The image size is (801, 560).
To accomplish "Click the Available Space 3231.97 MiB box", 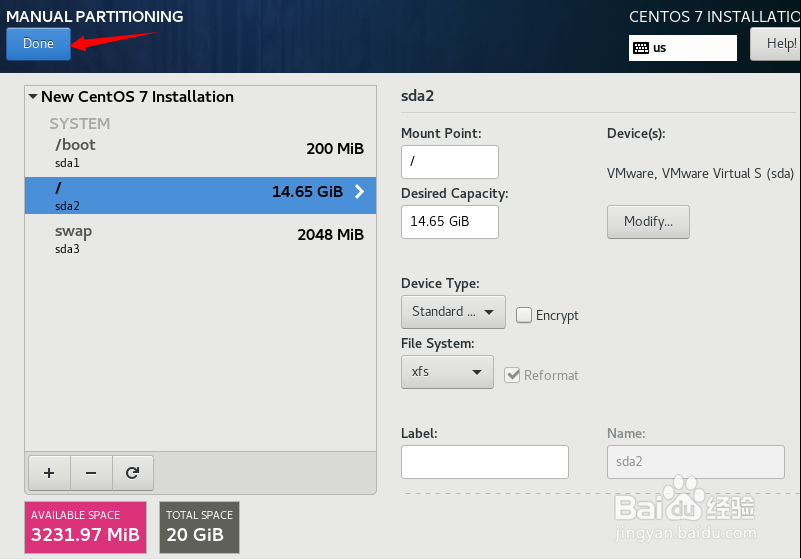I will tap(85, 527).
